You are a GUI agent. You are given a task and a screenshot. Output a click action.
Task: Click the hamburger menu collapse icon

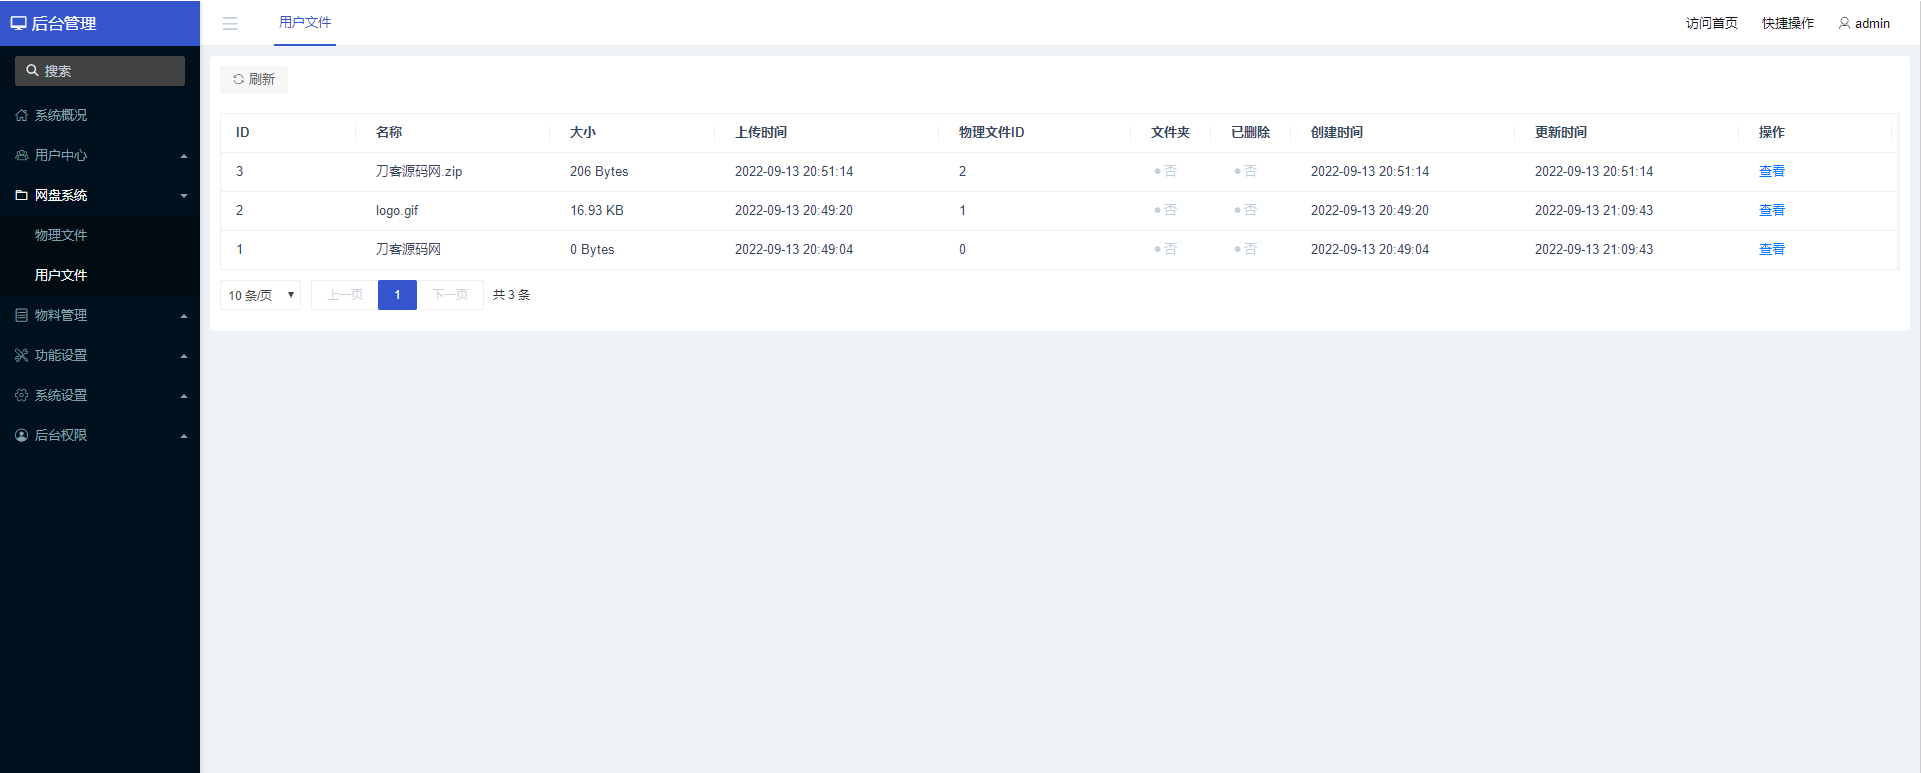tap(230, 24)
